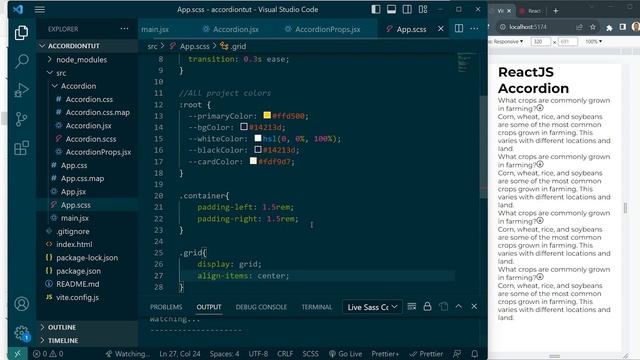Show errors and warnings count in status bar
Screen dimensions: 640x360
(x=48, y=353)
